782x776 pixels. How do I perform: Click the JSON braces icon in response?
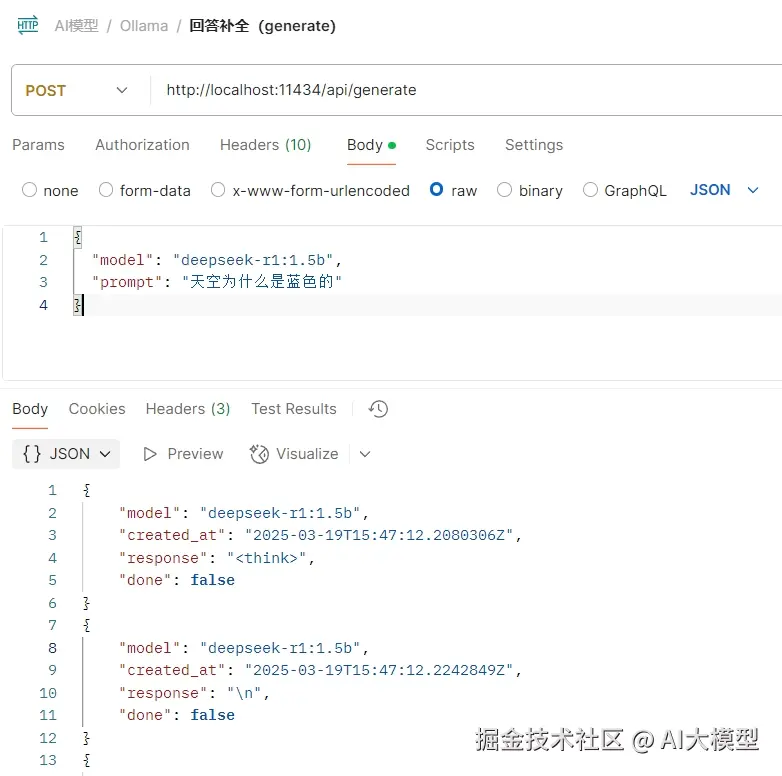(x=32, y=454)
